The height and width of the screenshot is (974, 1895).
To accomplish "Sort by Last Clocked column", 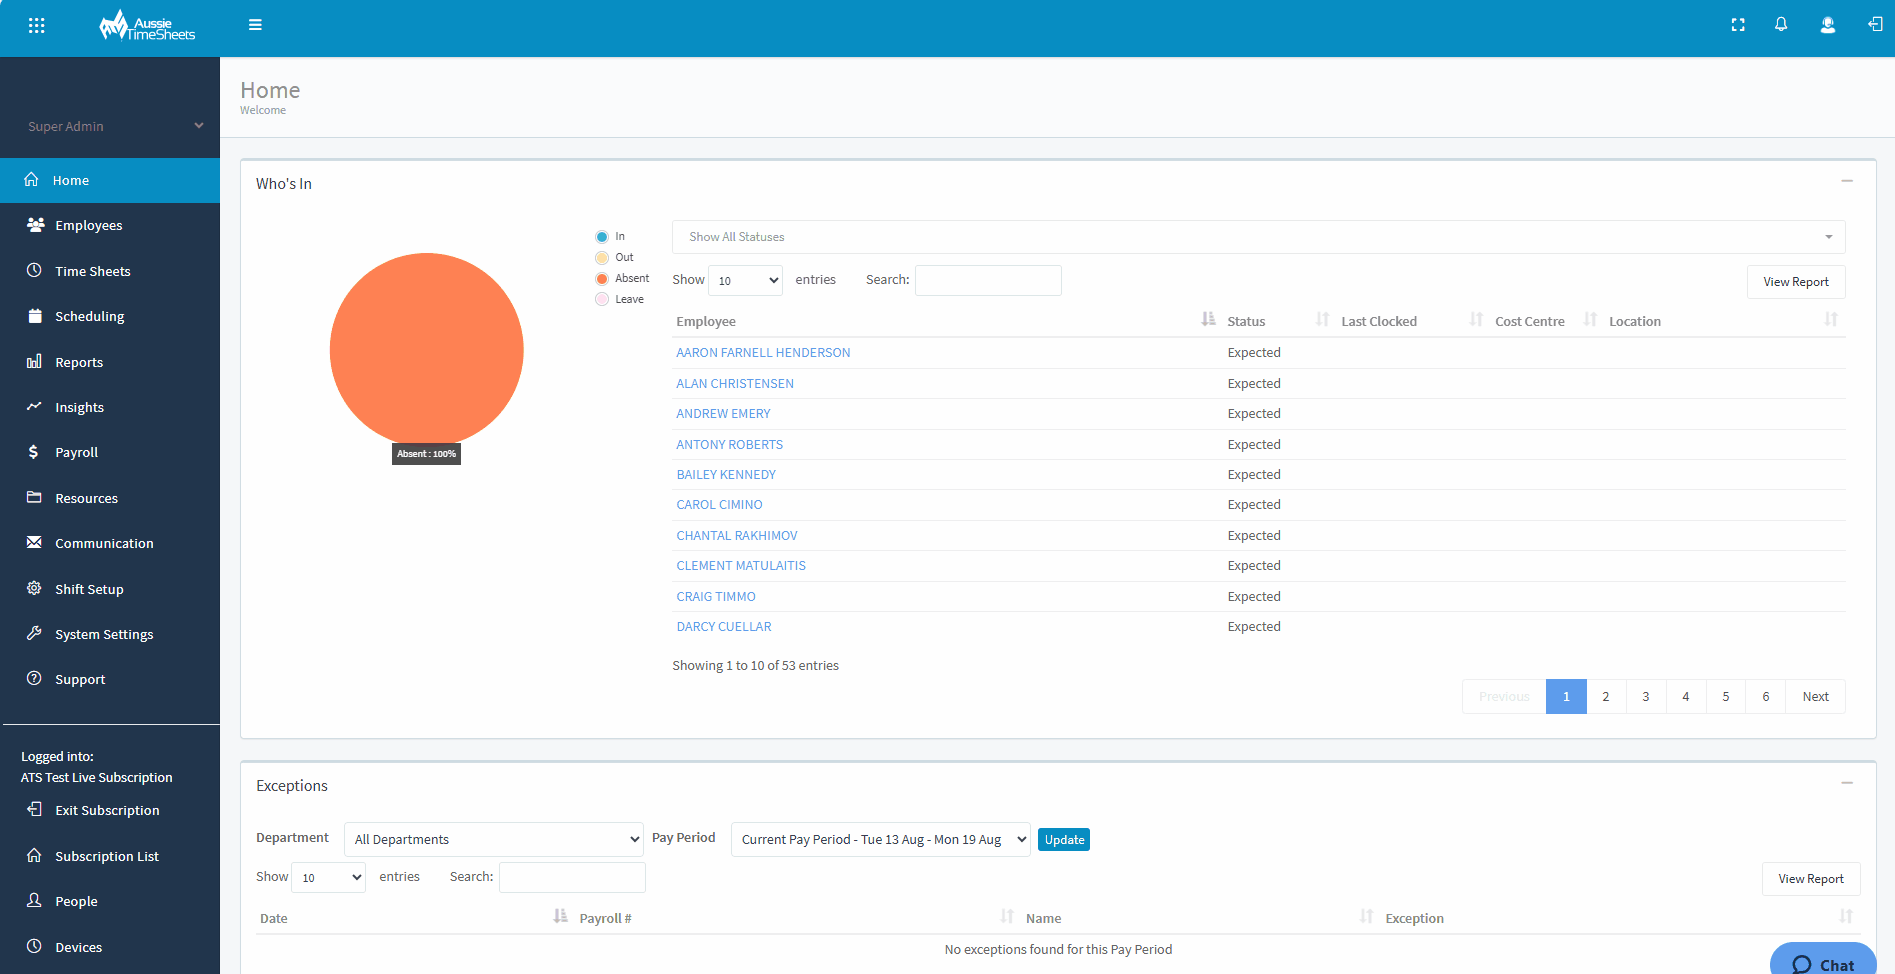I will pyautogui.click(x=1411, y=321).
